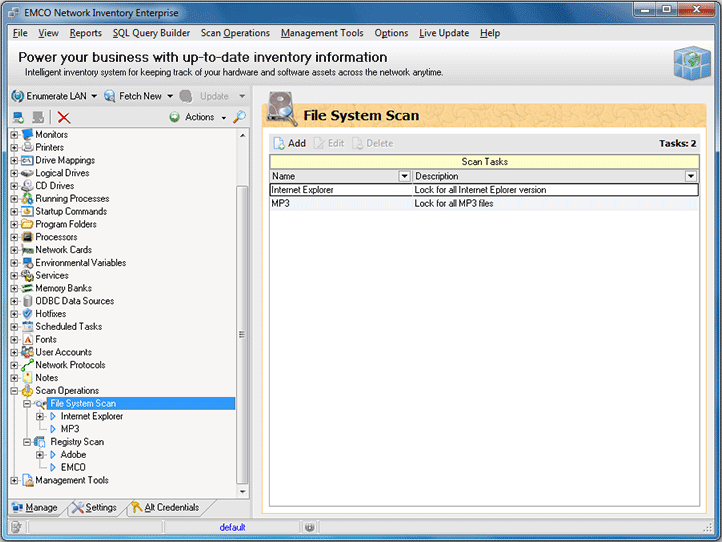
Task: Click the green Actions arrow icon
Action: (x=174, y=117)
